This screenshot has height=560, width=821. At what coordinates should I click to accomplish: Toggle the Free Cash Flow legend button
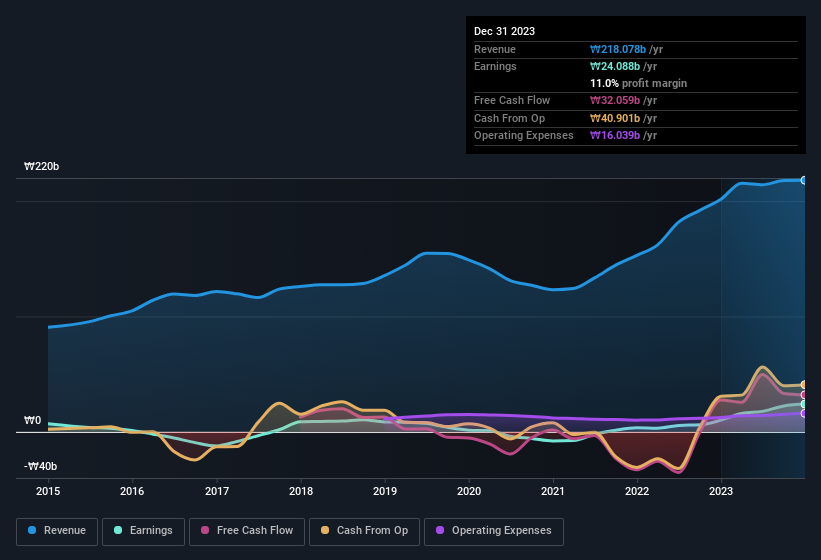pos(247,531)
